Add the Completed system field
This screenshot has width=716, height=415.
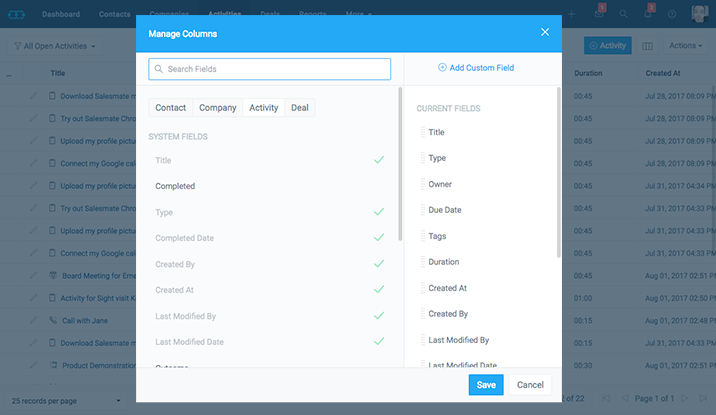tap(175, 186)
